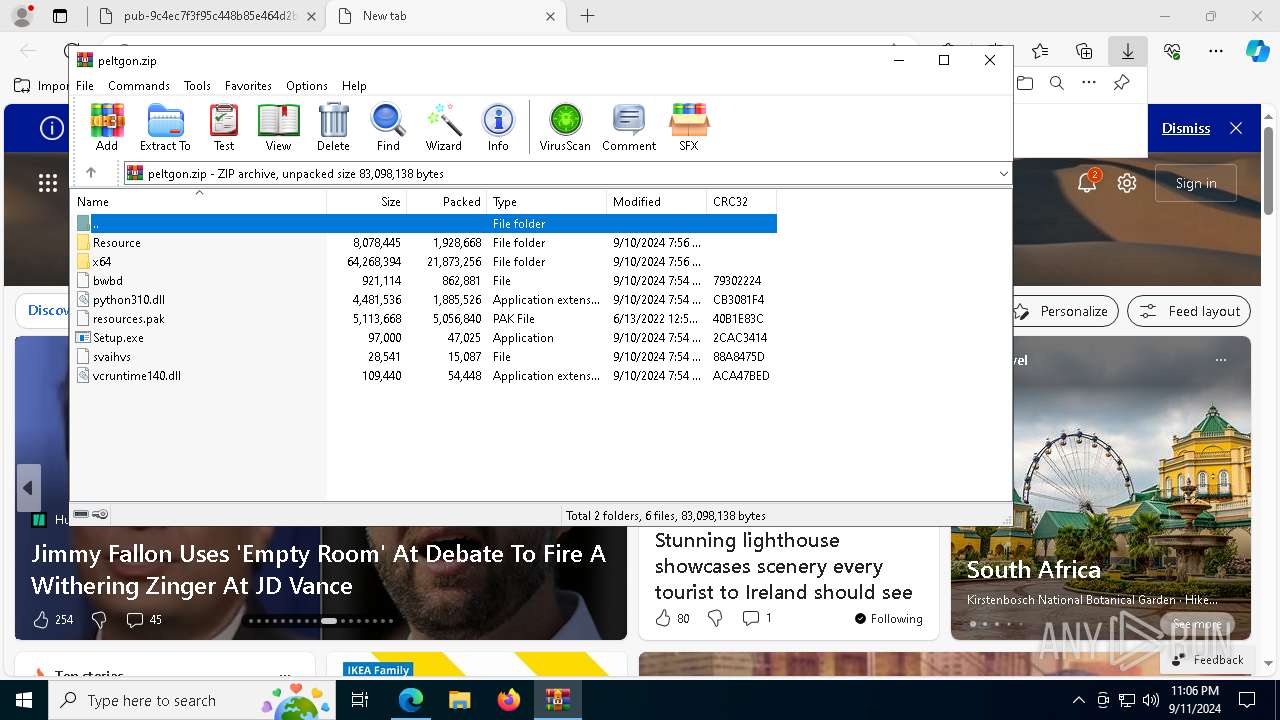
Task: Click the Add toolbar icon in WinRAR
Action: tap(107, 127)
